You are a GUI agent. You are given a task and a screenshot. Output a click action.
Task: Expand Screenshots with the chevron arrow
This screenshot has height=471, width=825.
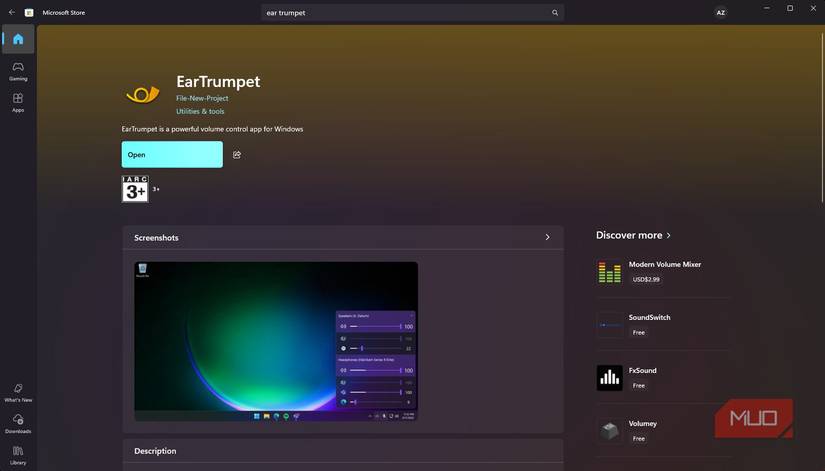click(547, 237)
